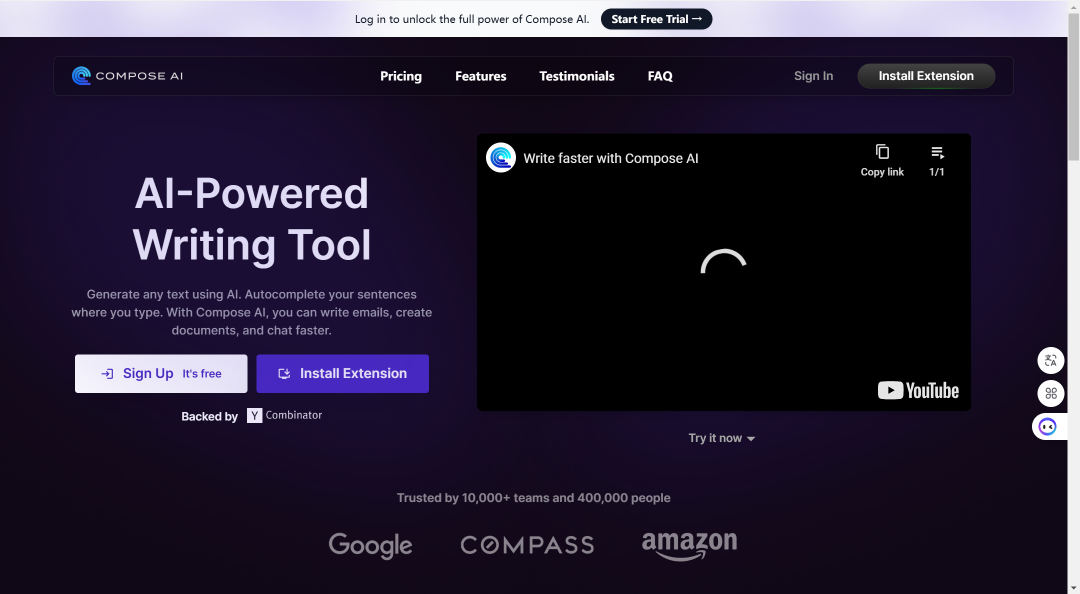Click the Sign Up It's free button

161,373
